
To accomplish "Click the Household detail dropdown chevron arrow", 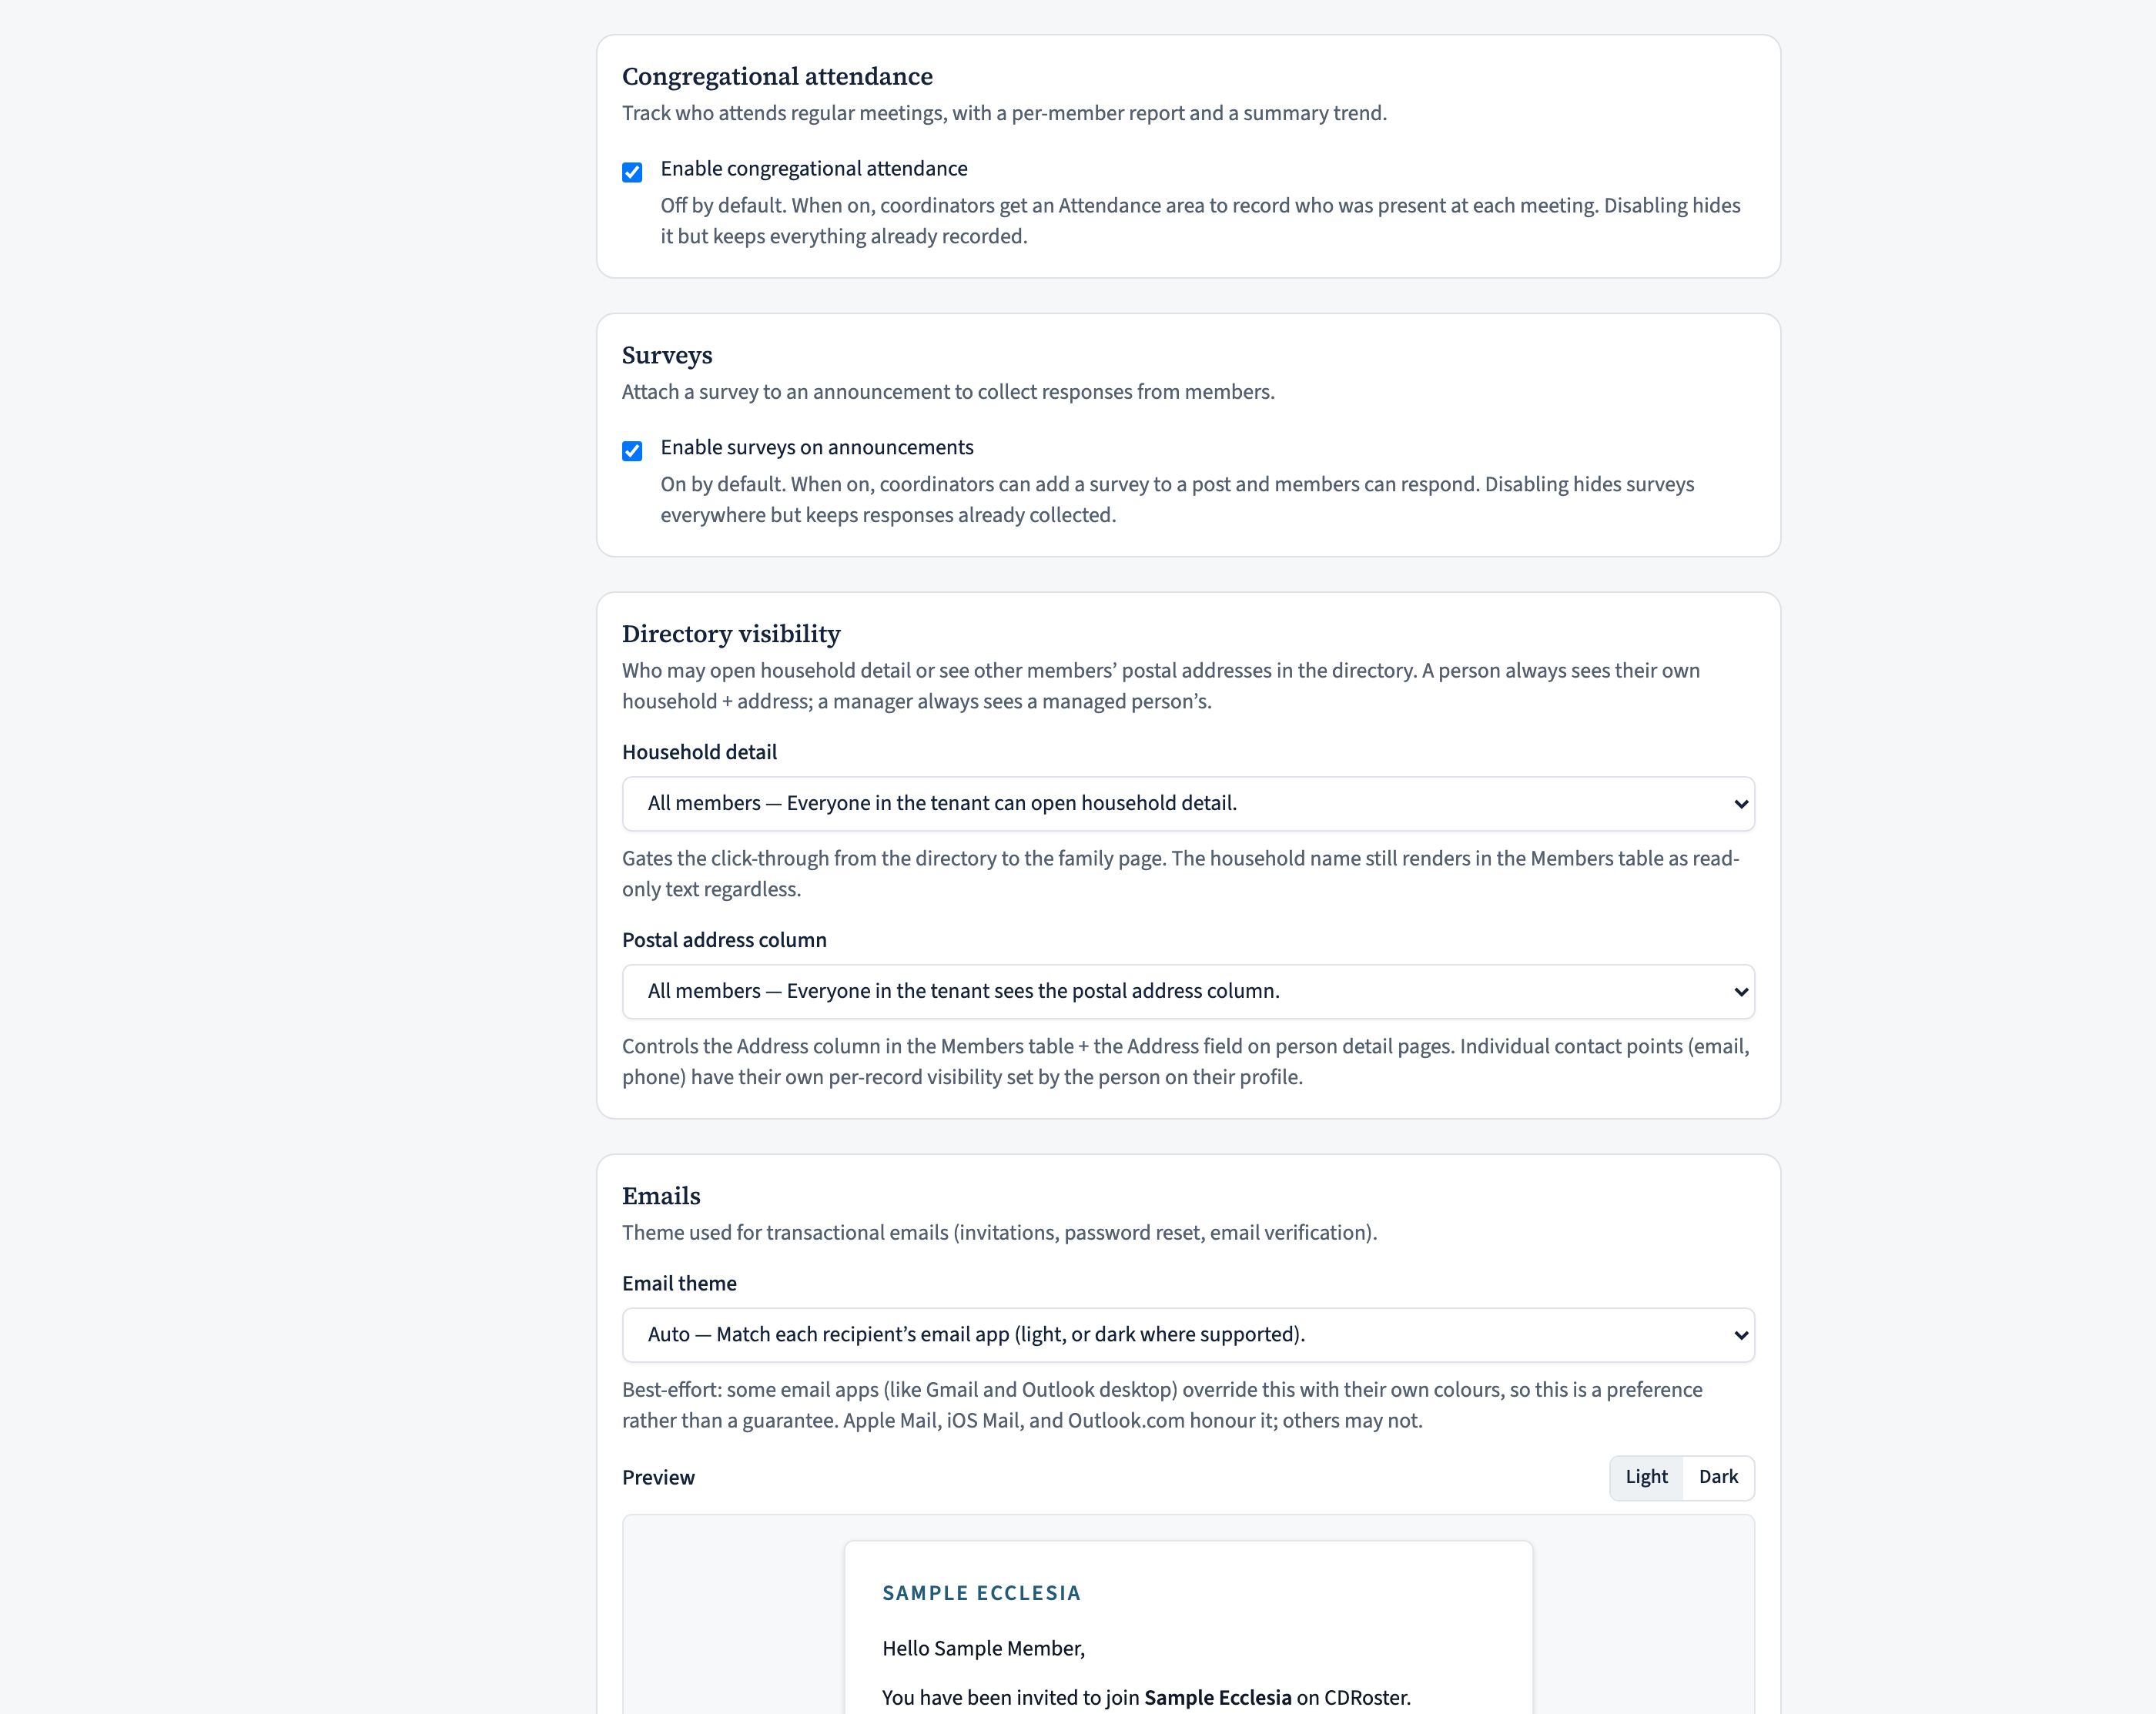I will (1741, 804).
